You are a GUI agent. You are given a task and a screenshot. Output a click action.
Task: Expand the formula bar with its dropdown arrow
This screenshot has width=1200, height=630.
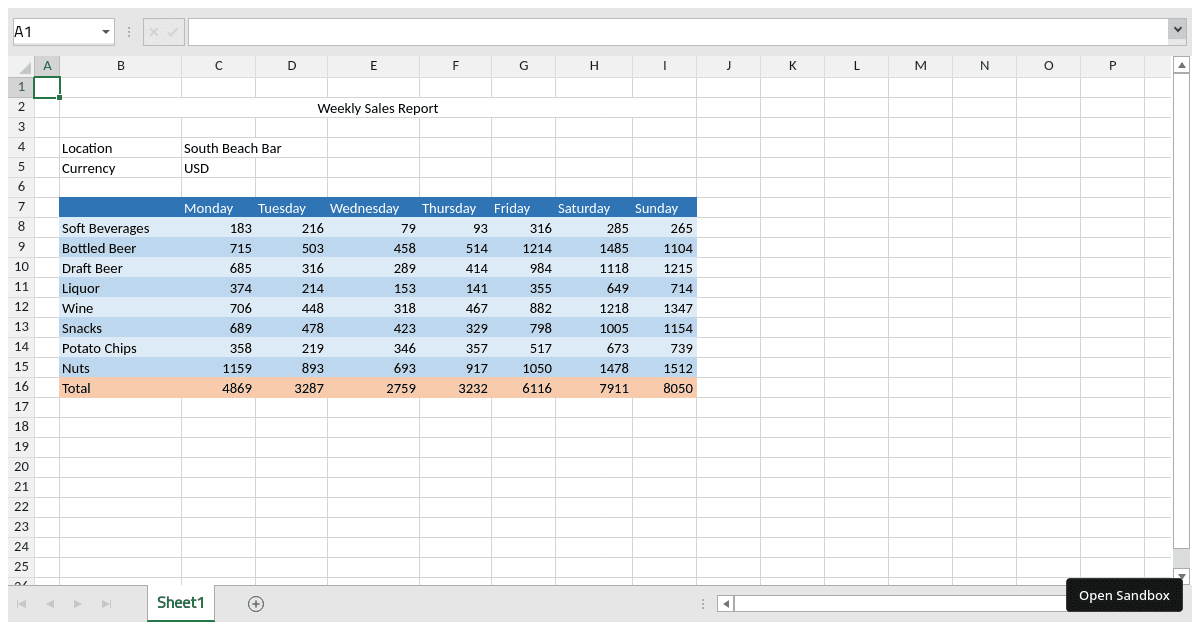[1178, 31]
